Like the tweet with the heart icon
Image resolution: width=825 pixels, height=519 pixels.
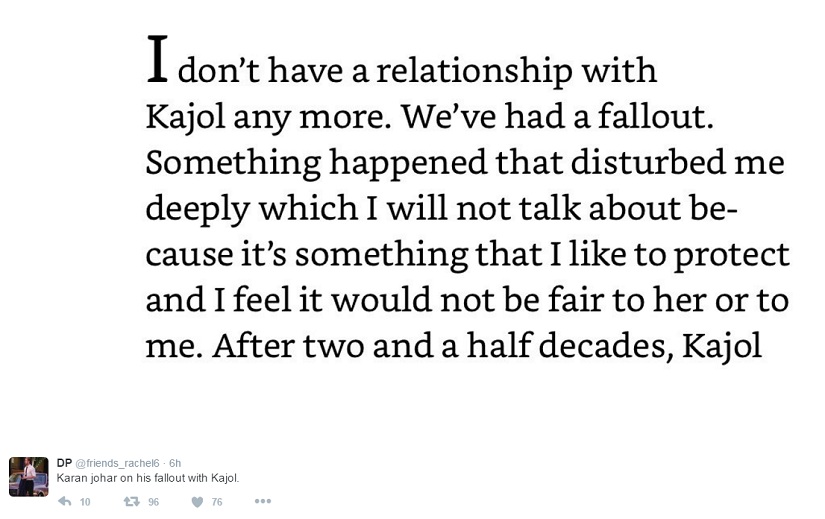coord(197,501)
